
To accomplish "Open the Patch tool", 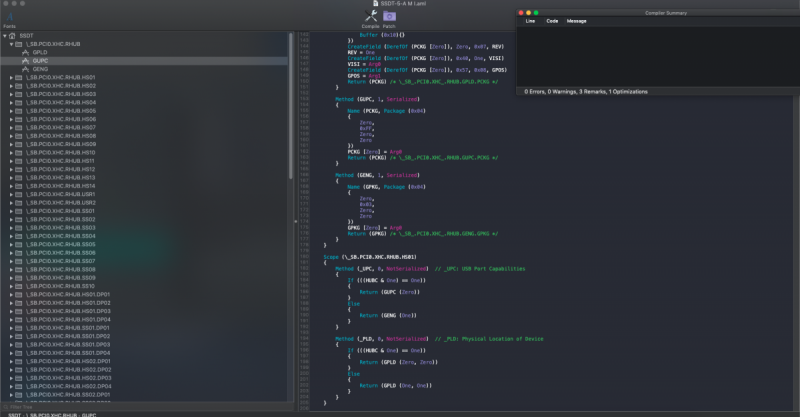I will 389,16.
